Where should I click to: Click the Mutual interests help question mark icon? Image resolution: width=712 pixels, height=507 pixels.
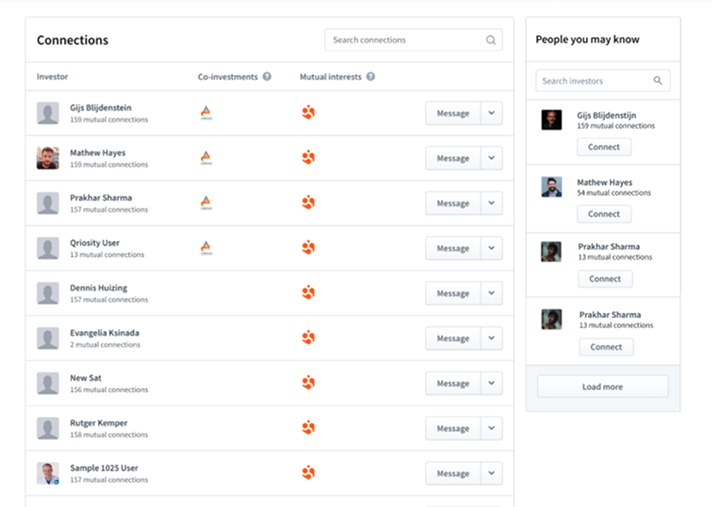click(370, 76)
